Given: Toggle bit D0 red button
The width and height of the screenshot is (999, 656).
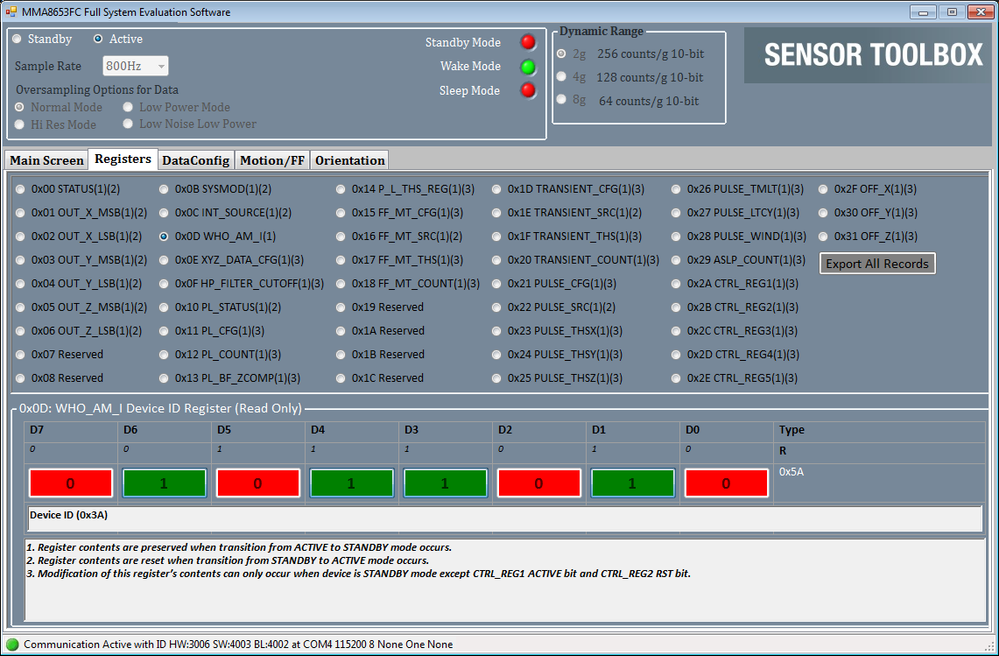Looking at the screenshot, I should (x=726, y=483).
